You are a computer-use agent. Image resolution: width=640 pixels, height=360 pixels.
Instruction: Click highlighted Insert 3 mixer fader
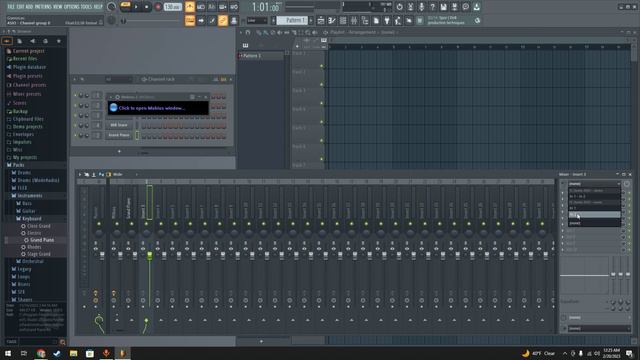point(149,256)
